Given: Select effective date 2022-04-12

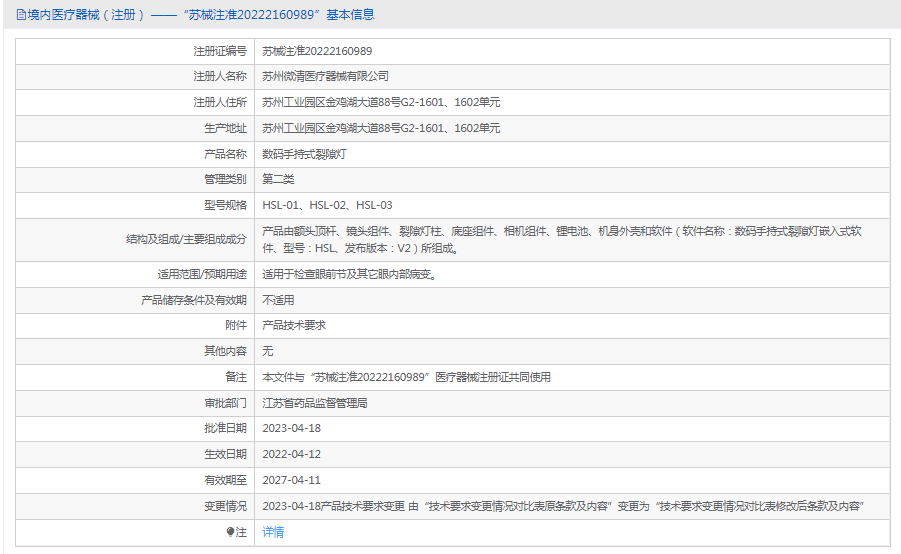Looking at the screenshot, I should (291, 454).
